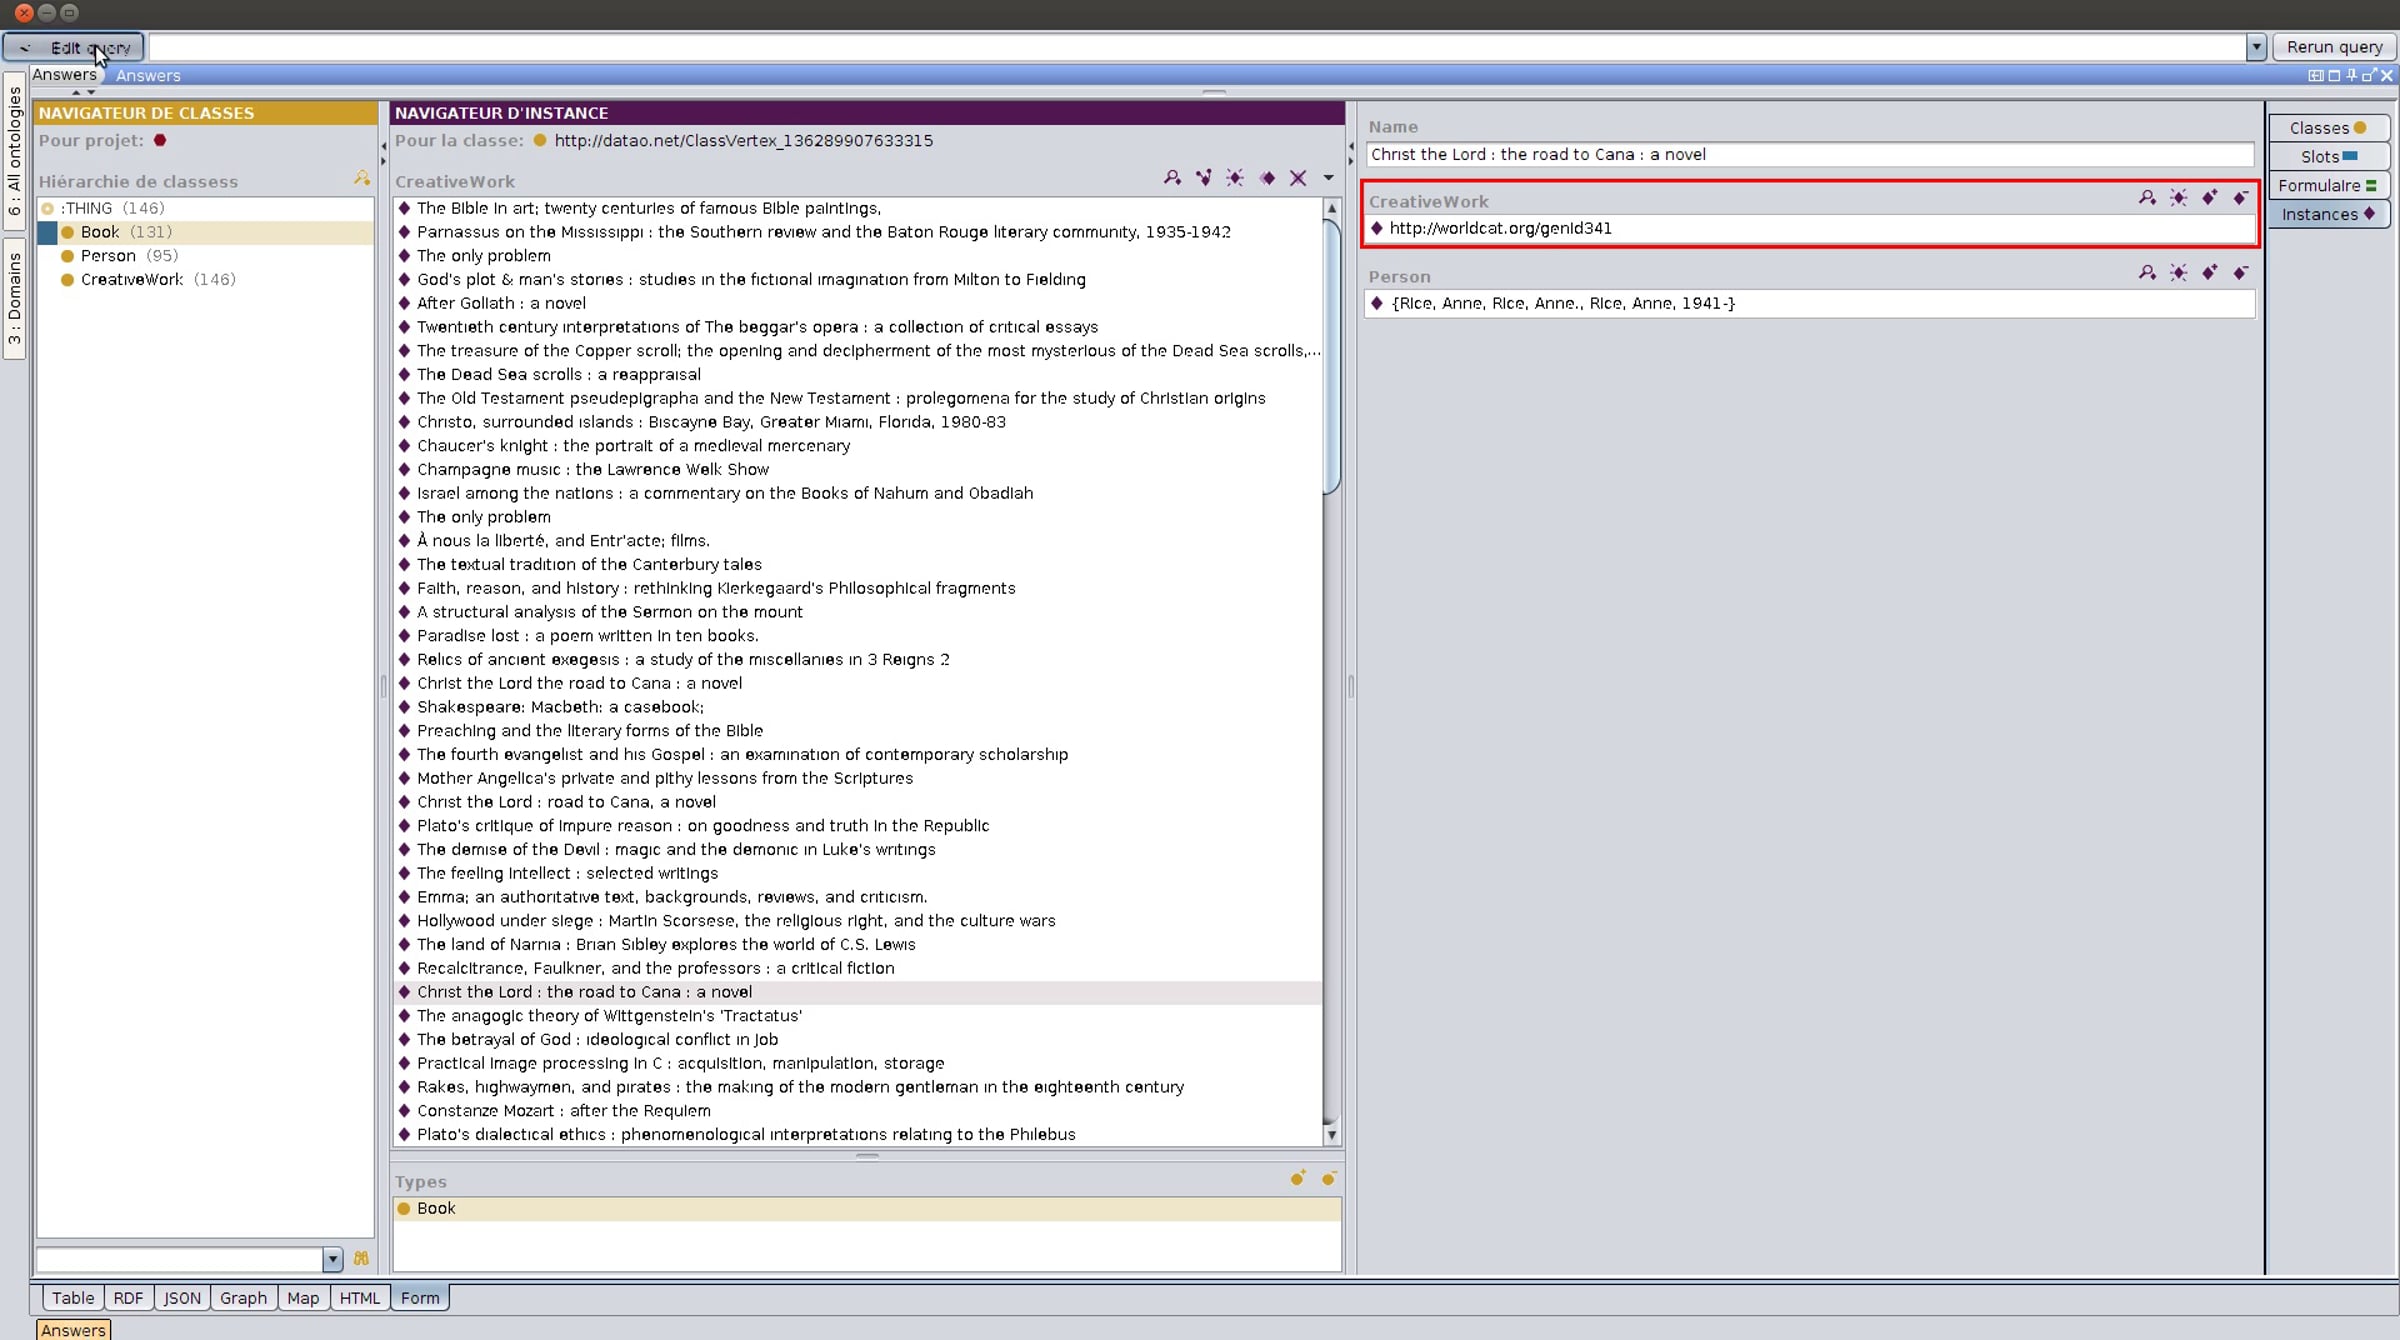Click the starburst icon in the CreativeWork slot header
This screenshot has height=1340, width=2400.
click(2178, 198)
